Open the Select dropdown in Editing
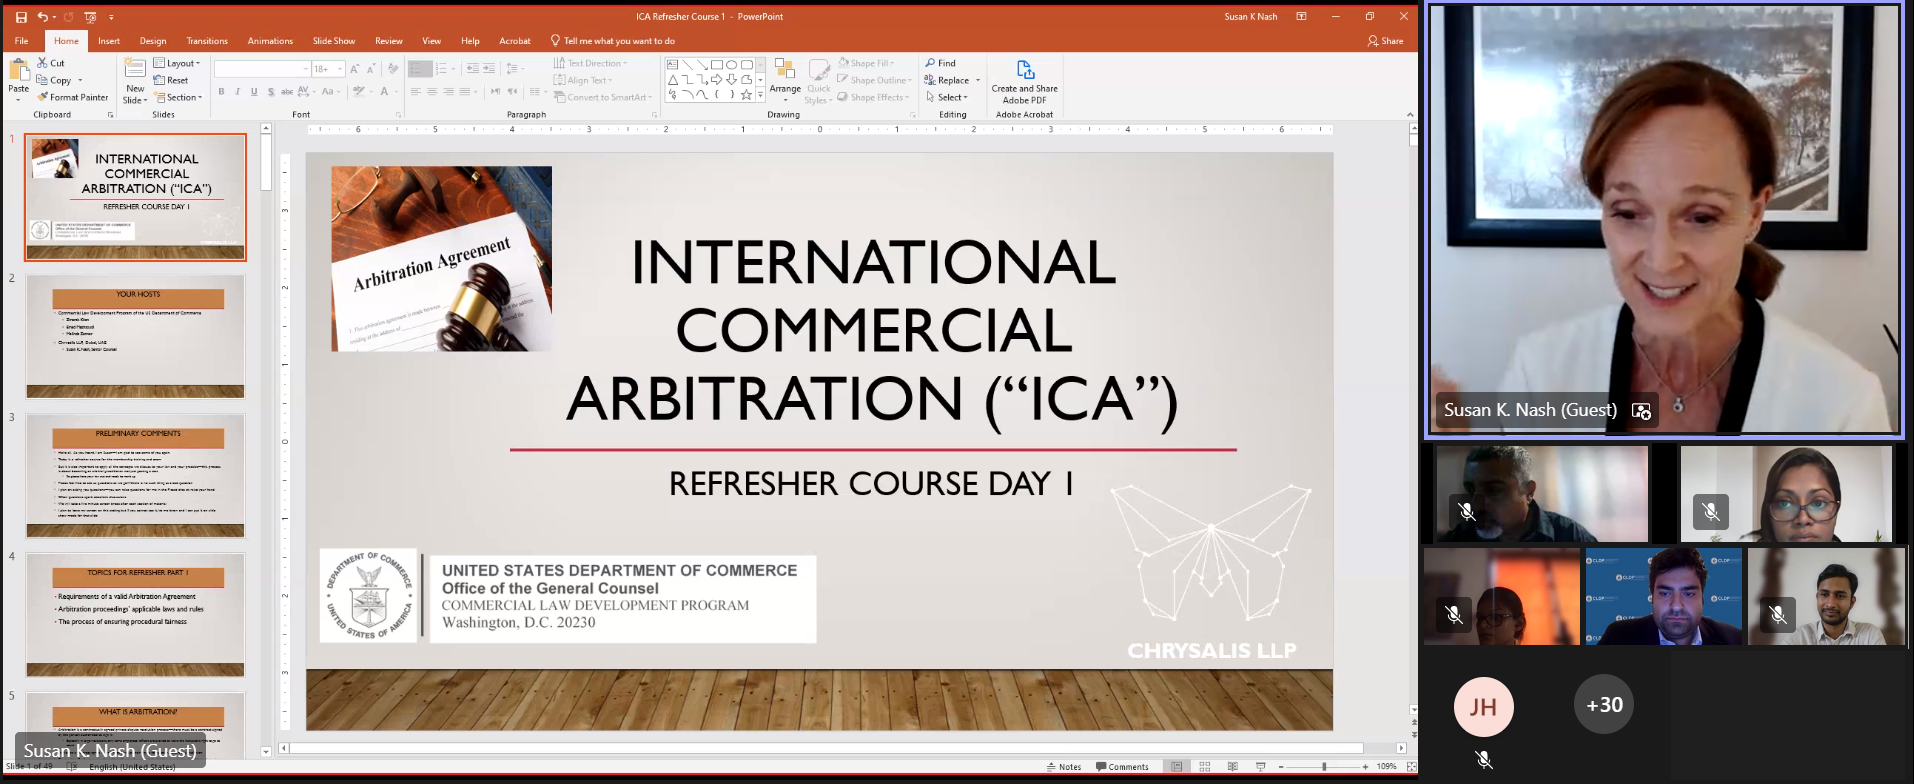 point(947,97)
